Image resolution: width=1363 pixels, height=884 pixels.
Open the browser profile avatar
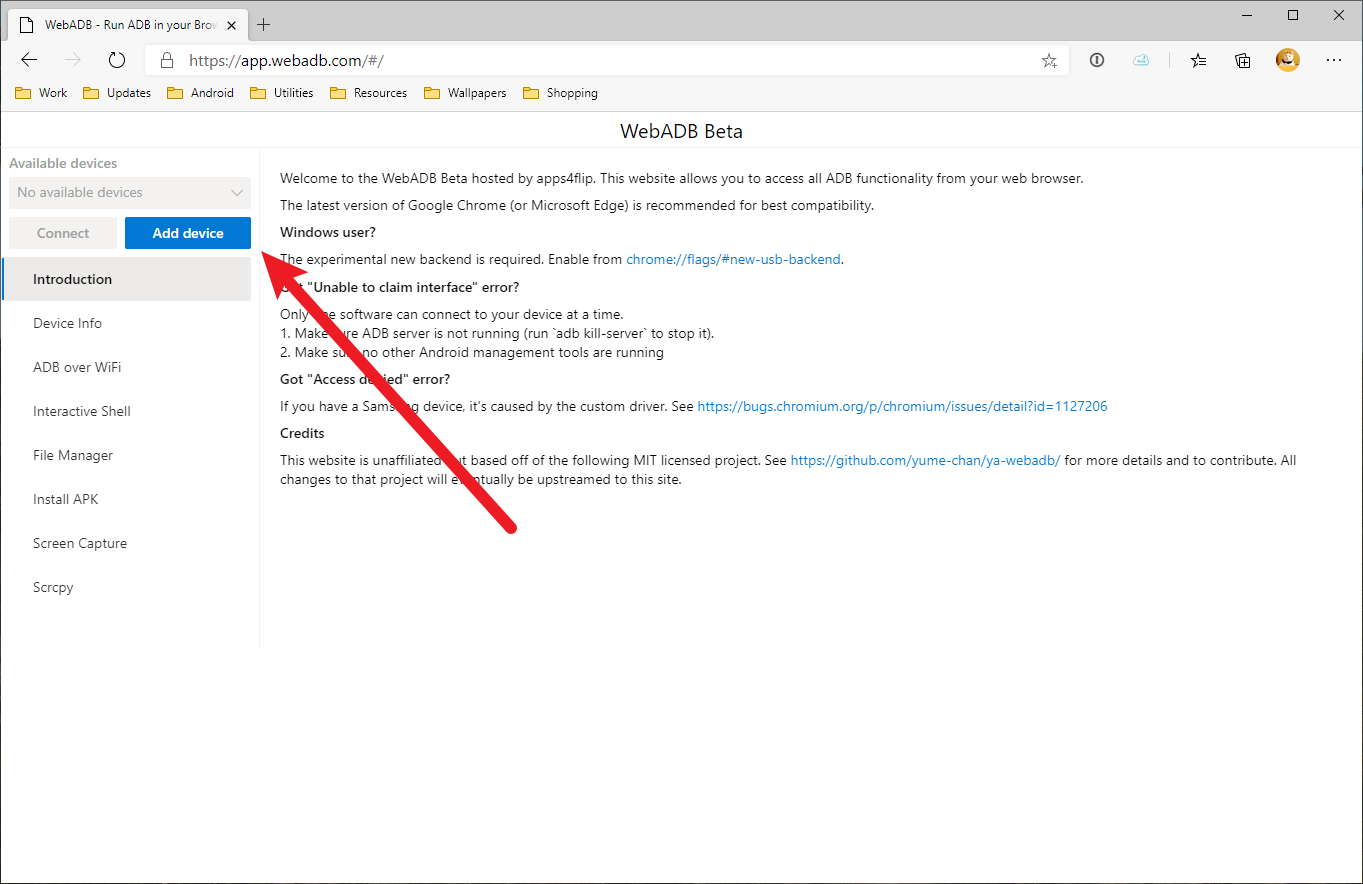pos(1288,60)
